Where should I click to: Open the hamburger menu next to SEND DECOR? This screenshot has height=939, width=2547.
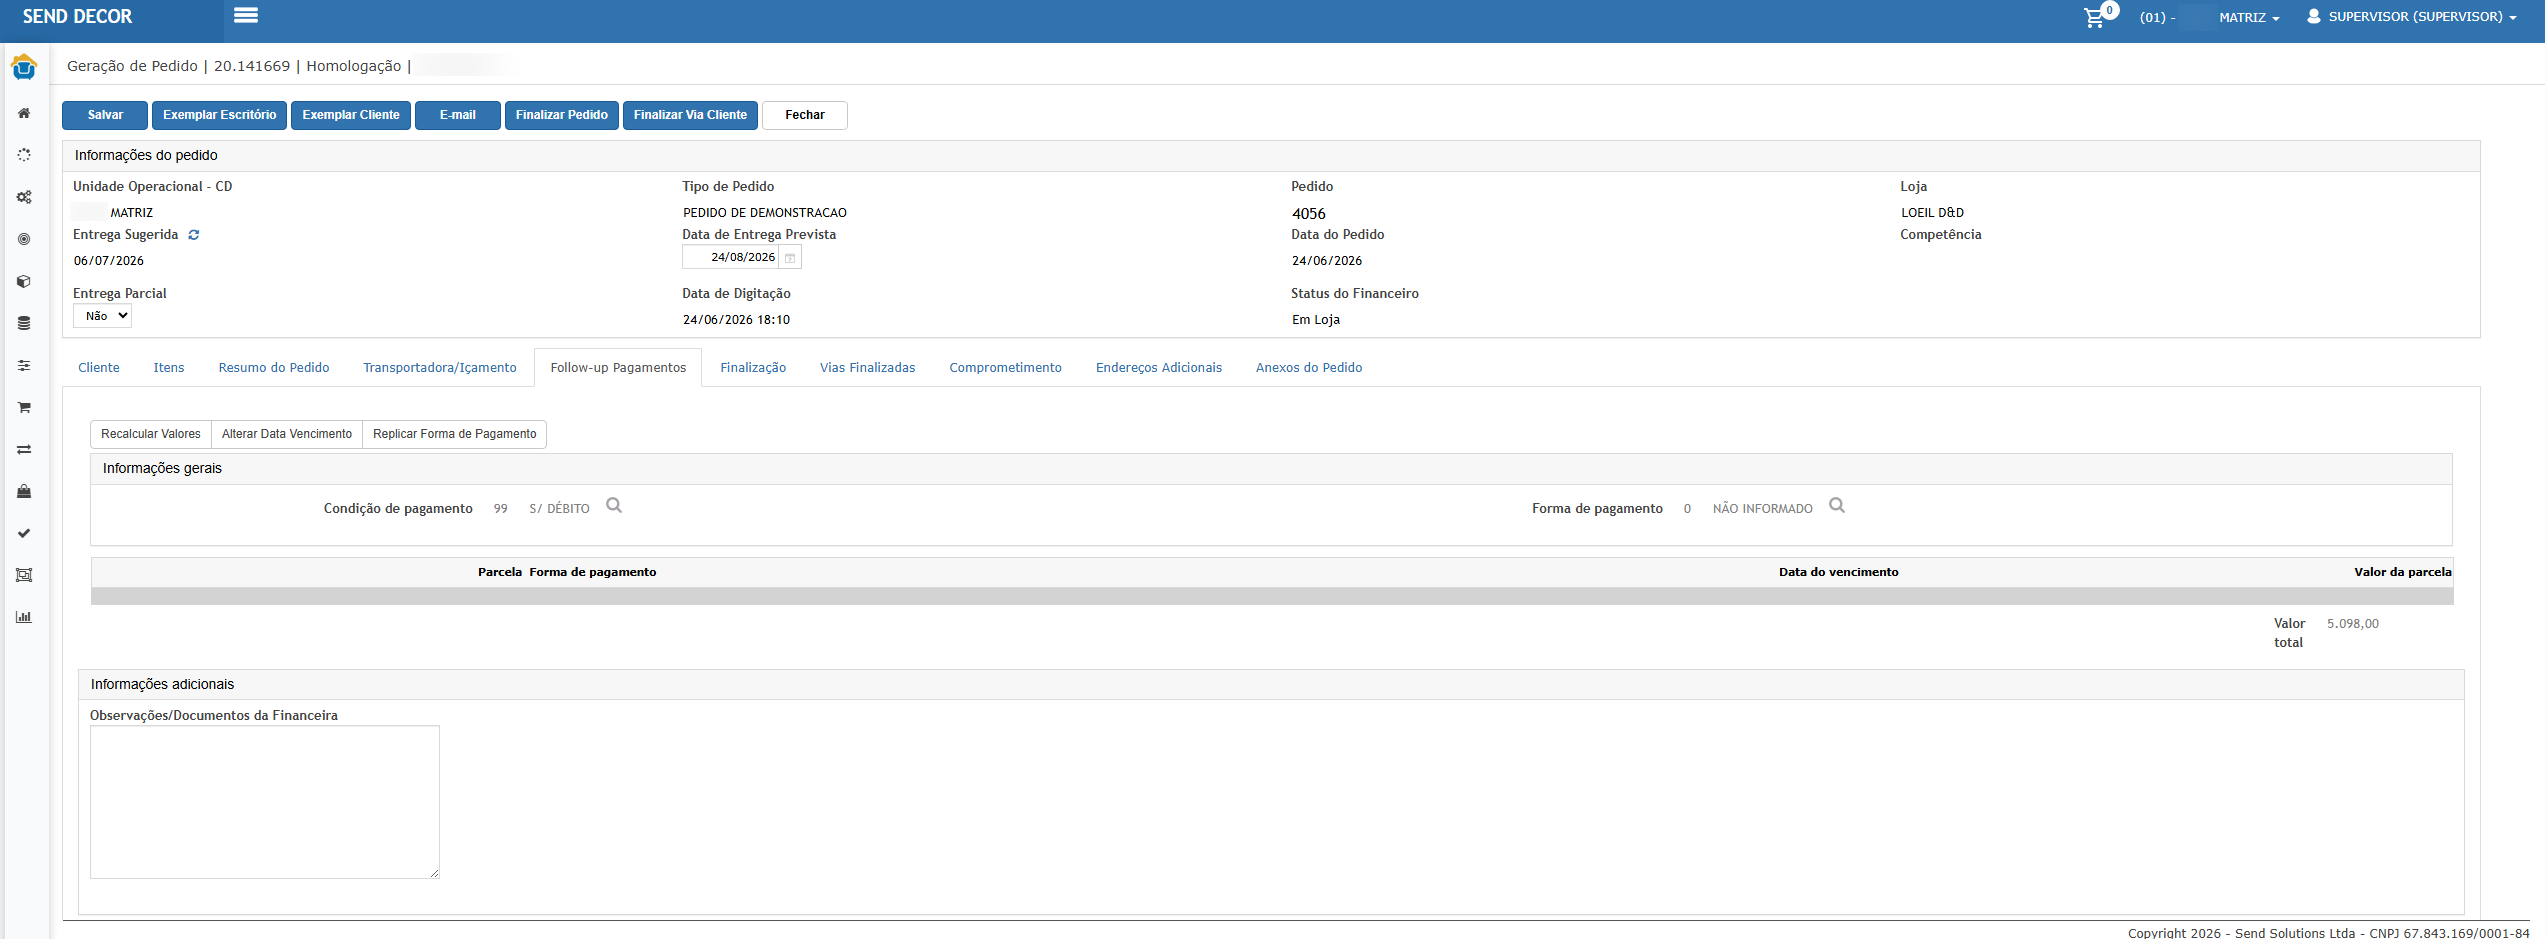pyautogui.click(x=246, y=15)
